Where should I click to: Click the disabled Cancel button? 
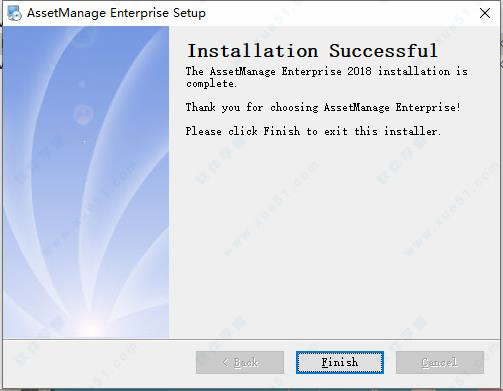tap(440, 362)
